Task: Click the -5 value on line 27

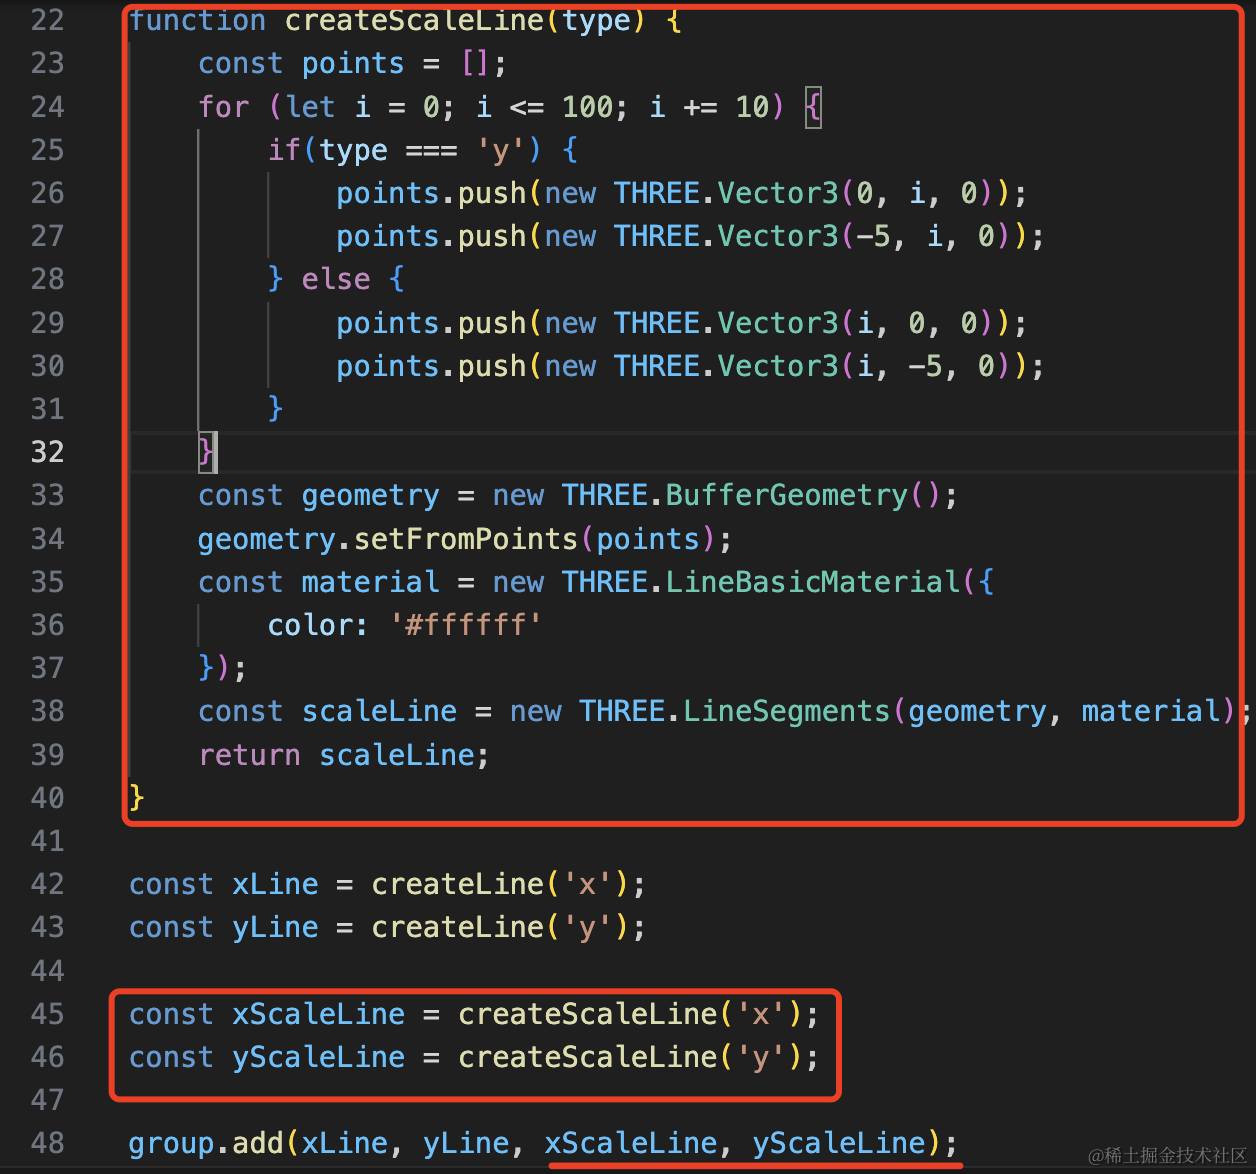Action: click(873, 236)
